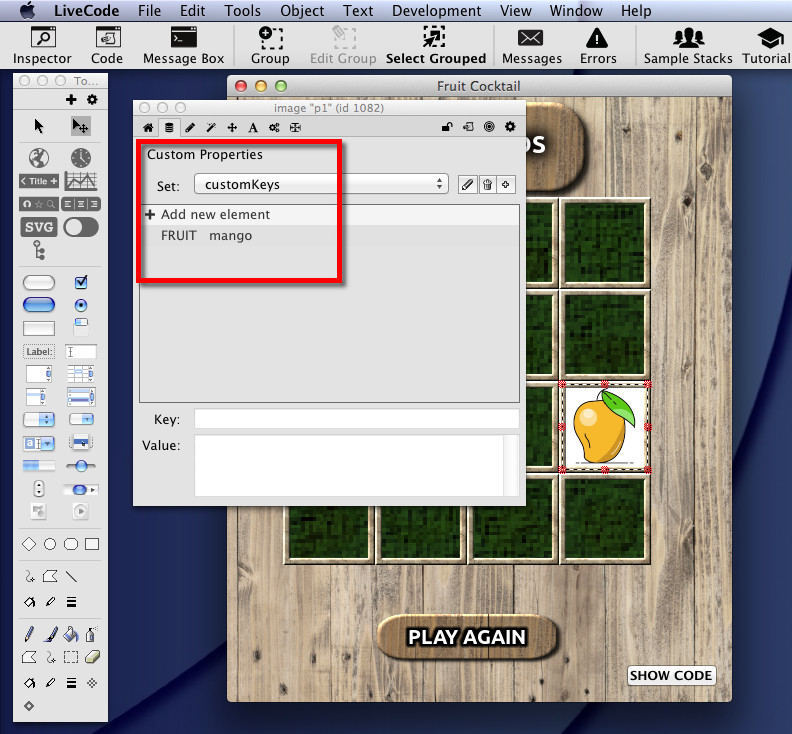Click the switch toggle widget in palette
Screen dimensions: 792x734
(81, 227)
